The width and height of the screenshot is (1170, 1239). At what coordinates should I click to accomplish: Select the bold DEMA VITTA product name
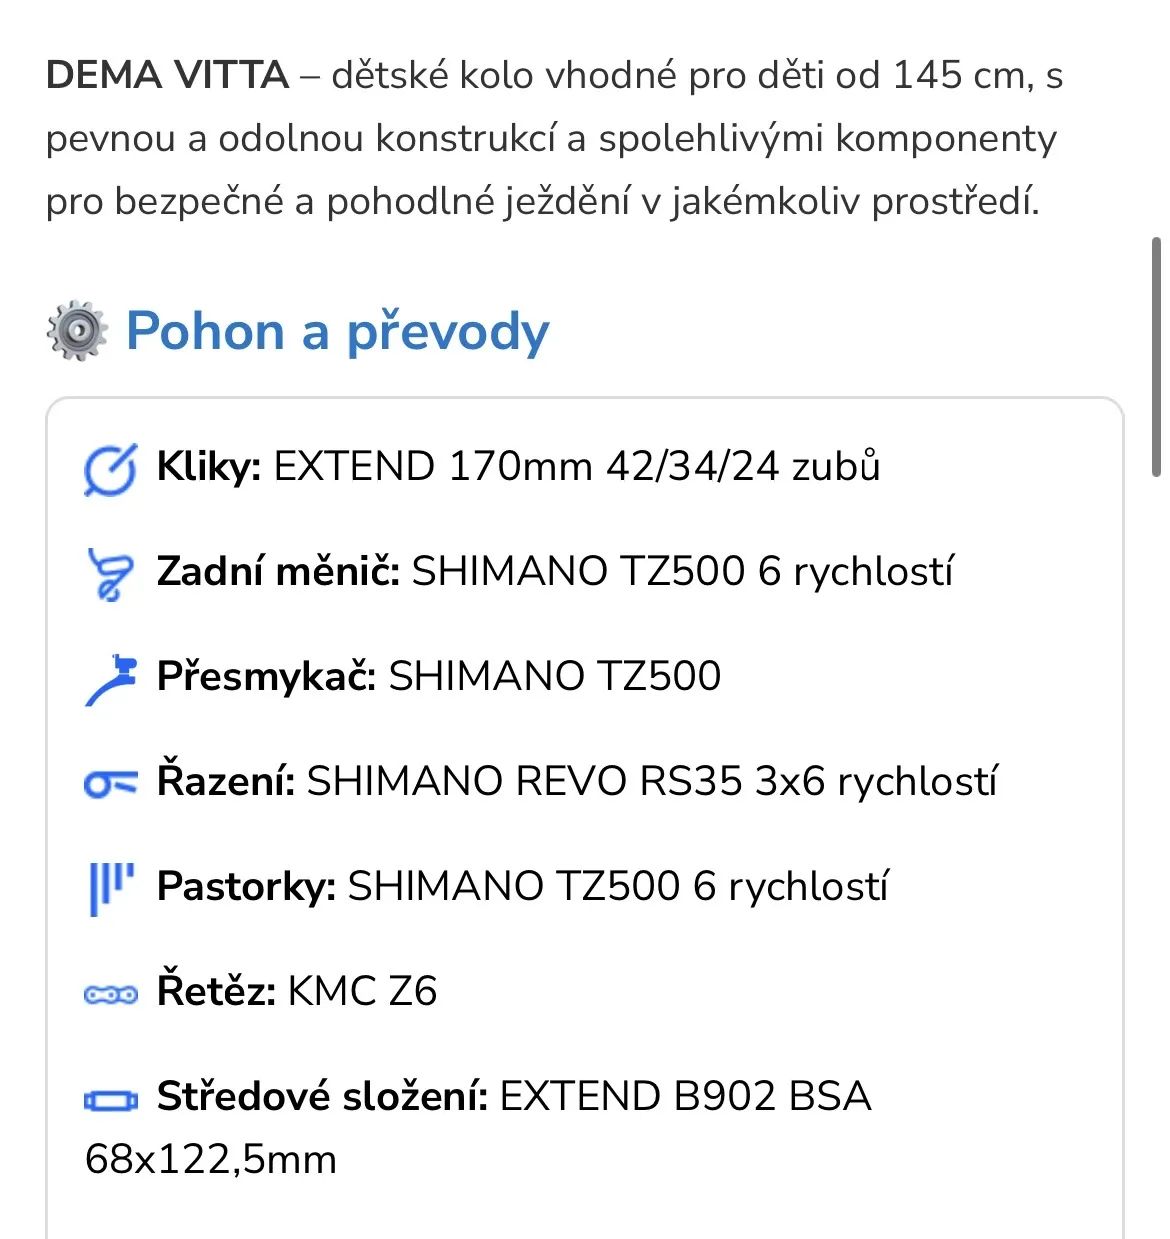point(167,75)
